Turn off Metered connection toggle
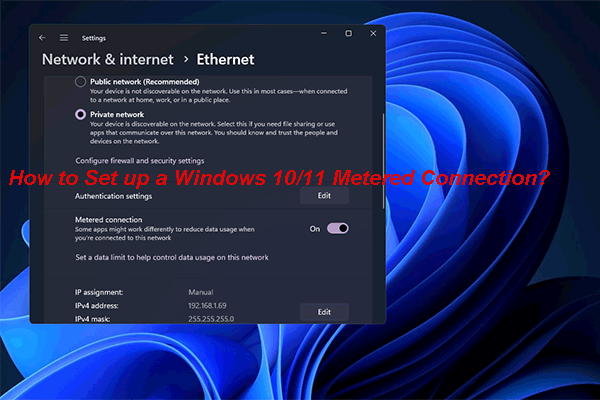Viewport: 600px width, 400px height. pos(338,229)
